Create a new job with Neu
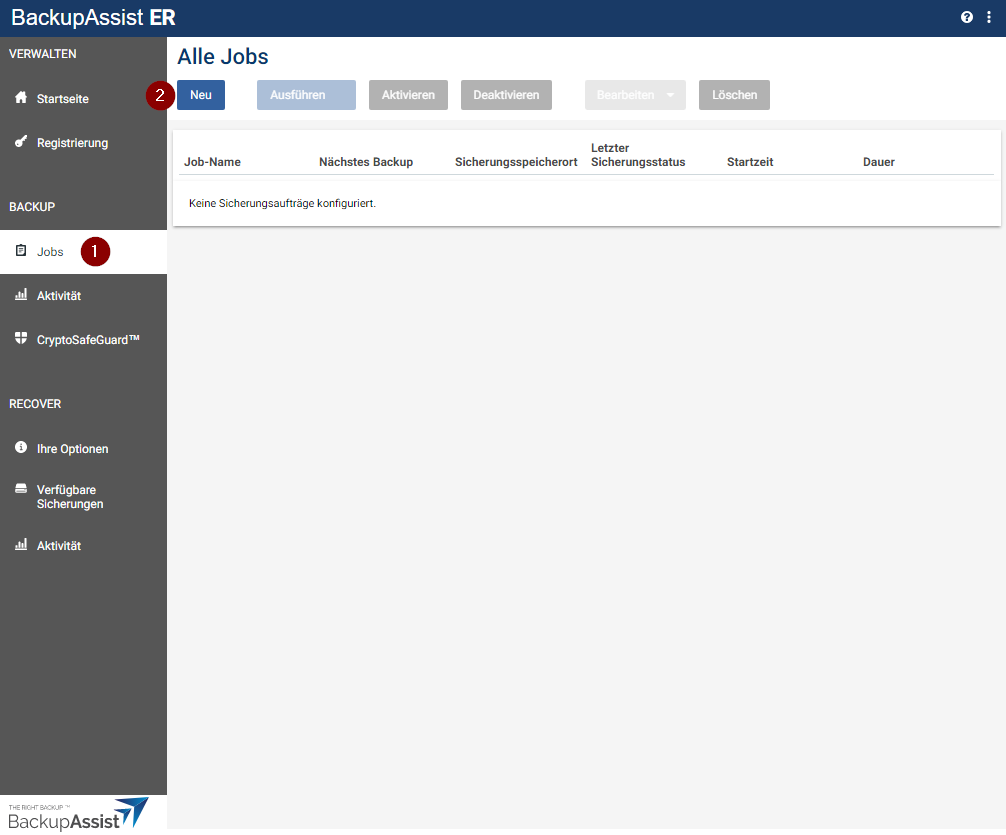1006x835 pixels. (x=201, y=95)
